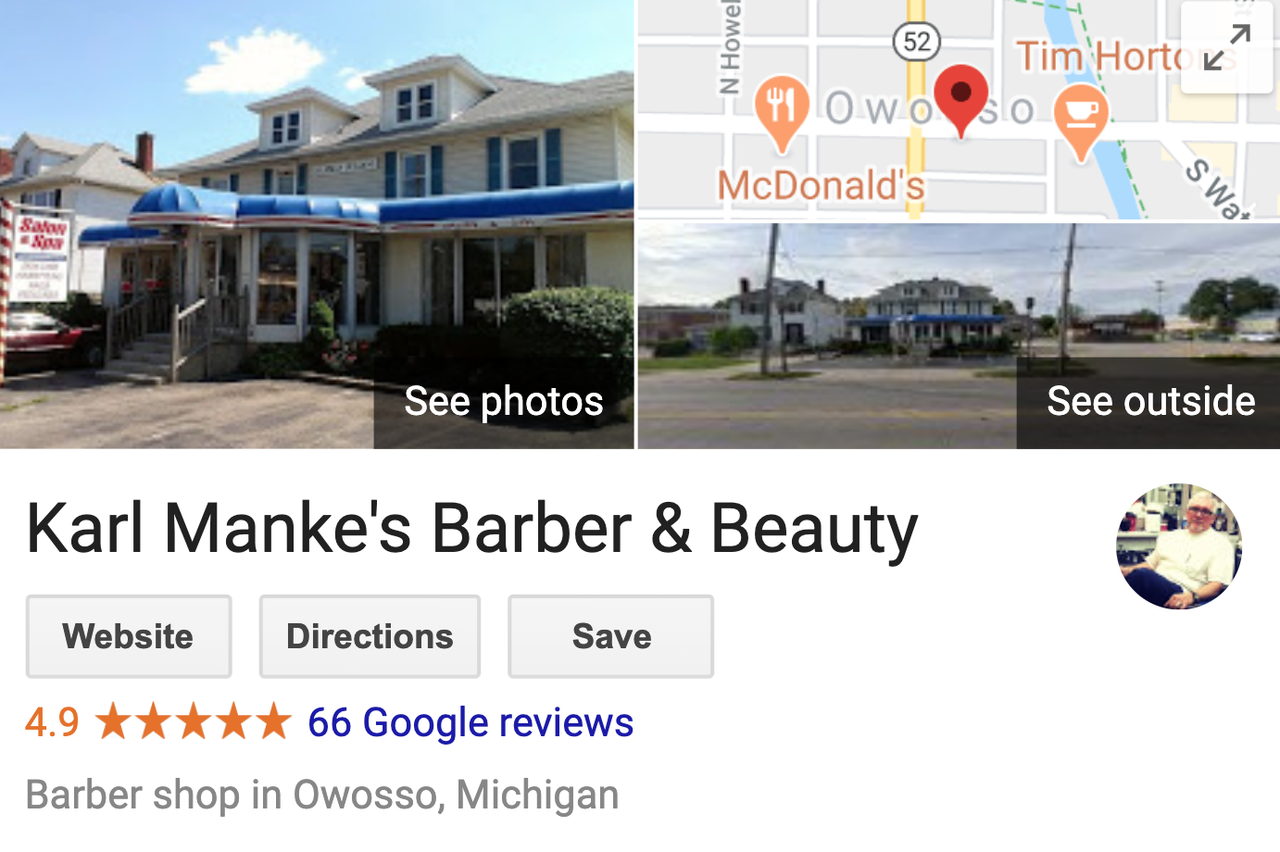Click the Karl Manke's Barber & Beauty title
Image resolution: width=1280 pixels, height=852 pixels.
pyautogui.click(x=472, y=529)
